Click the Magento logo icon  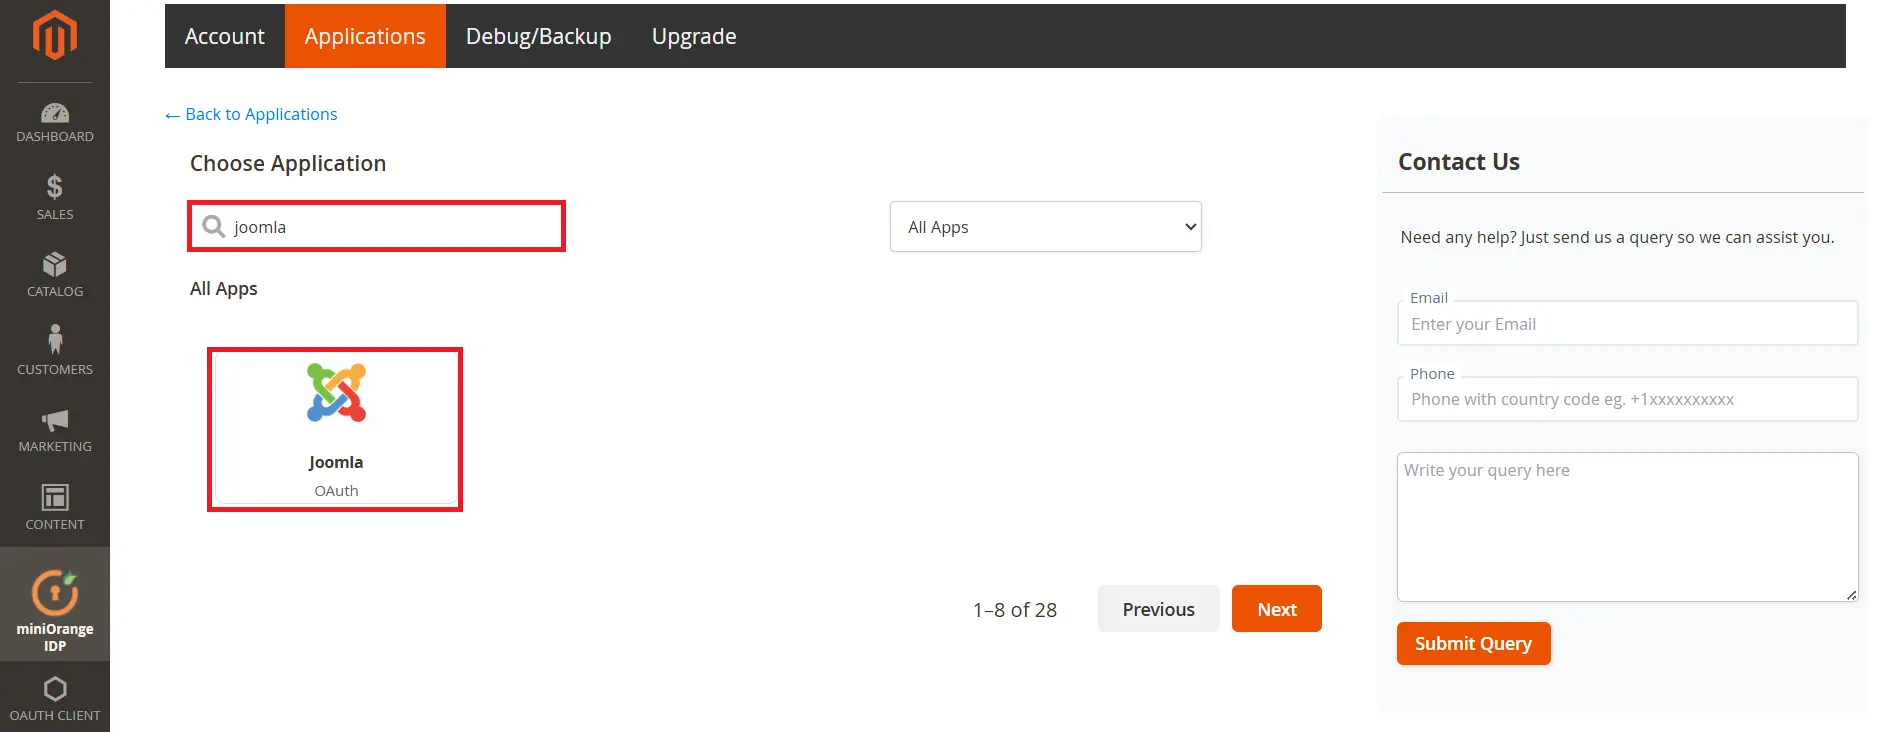(54, 36)
